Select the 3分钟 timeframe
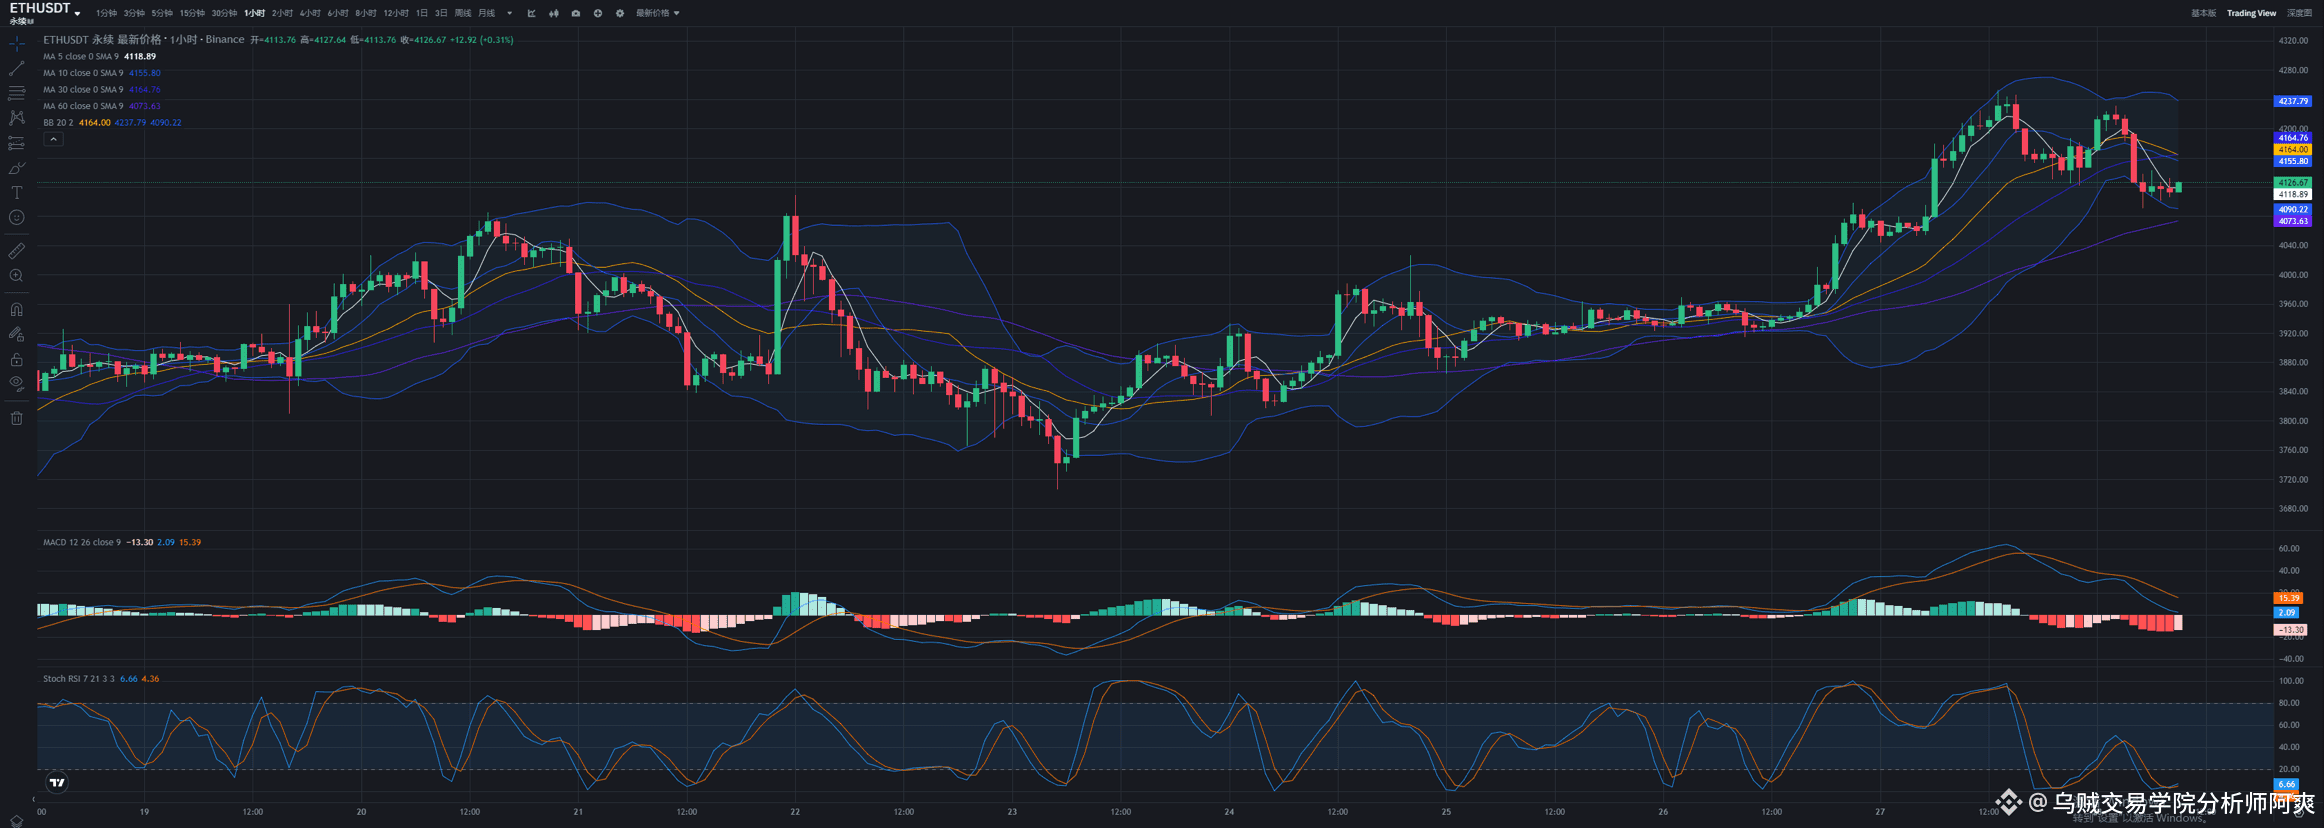 tap(134, 13)
